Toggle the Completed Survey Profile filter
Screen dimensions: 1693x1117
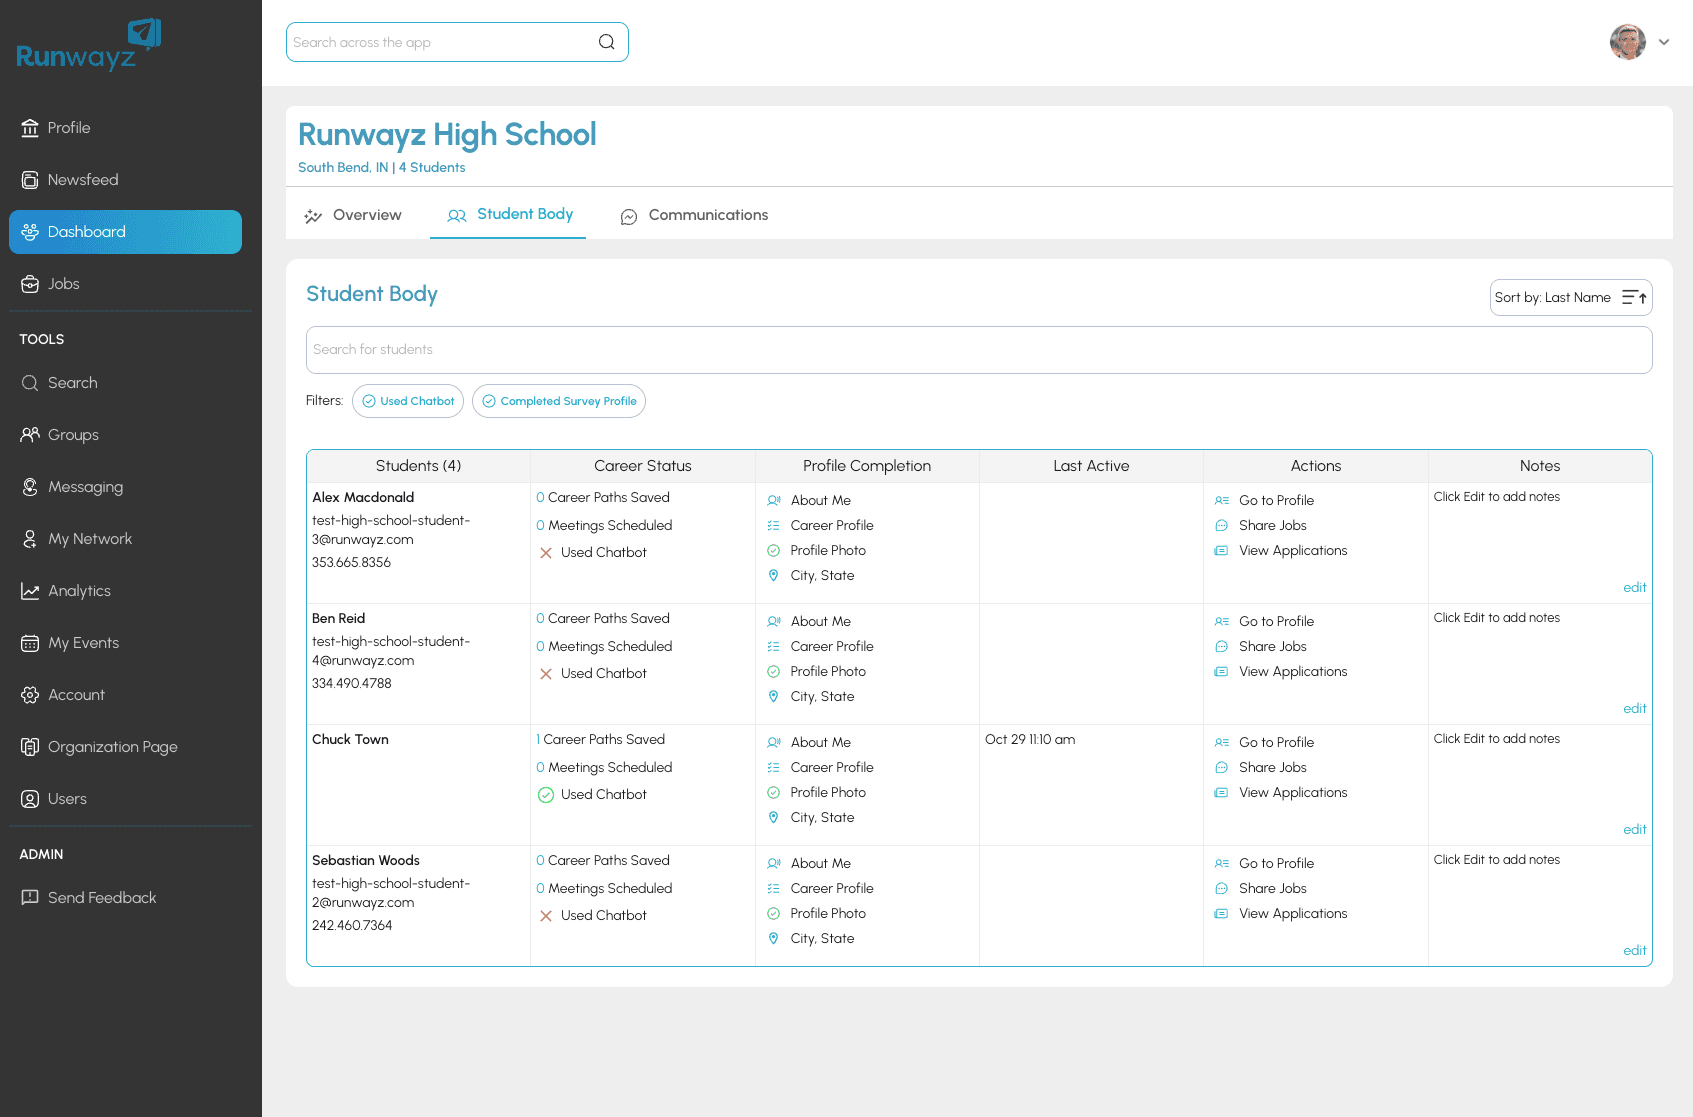[559, 401]
